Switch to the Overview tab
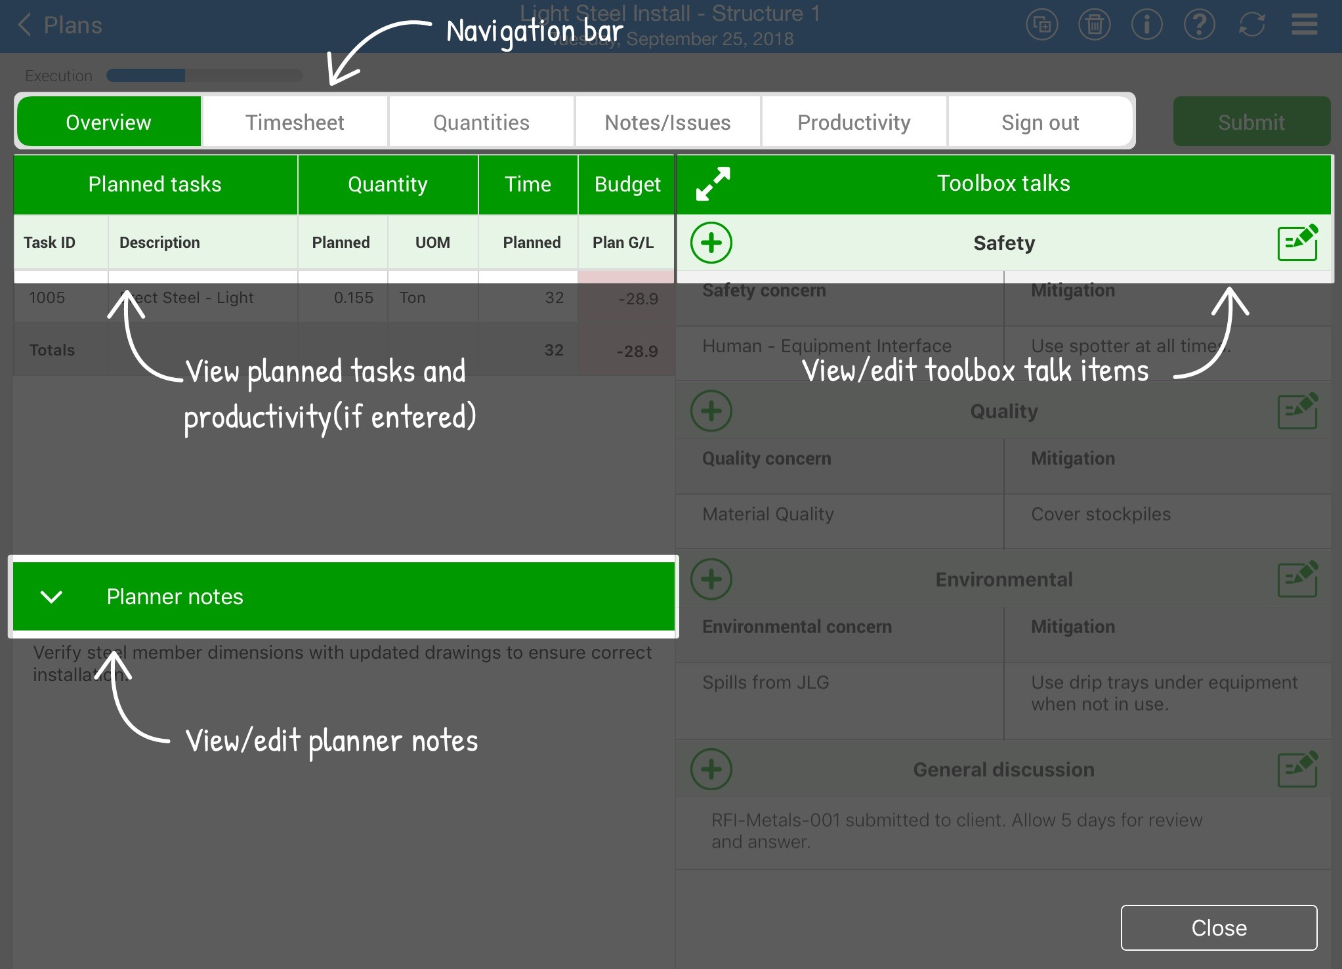This screenshot has height=969, width=1342. [x=109, y=122]
